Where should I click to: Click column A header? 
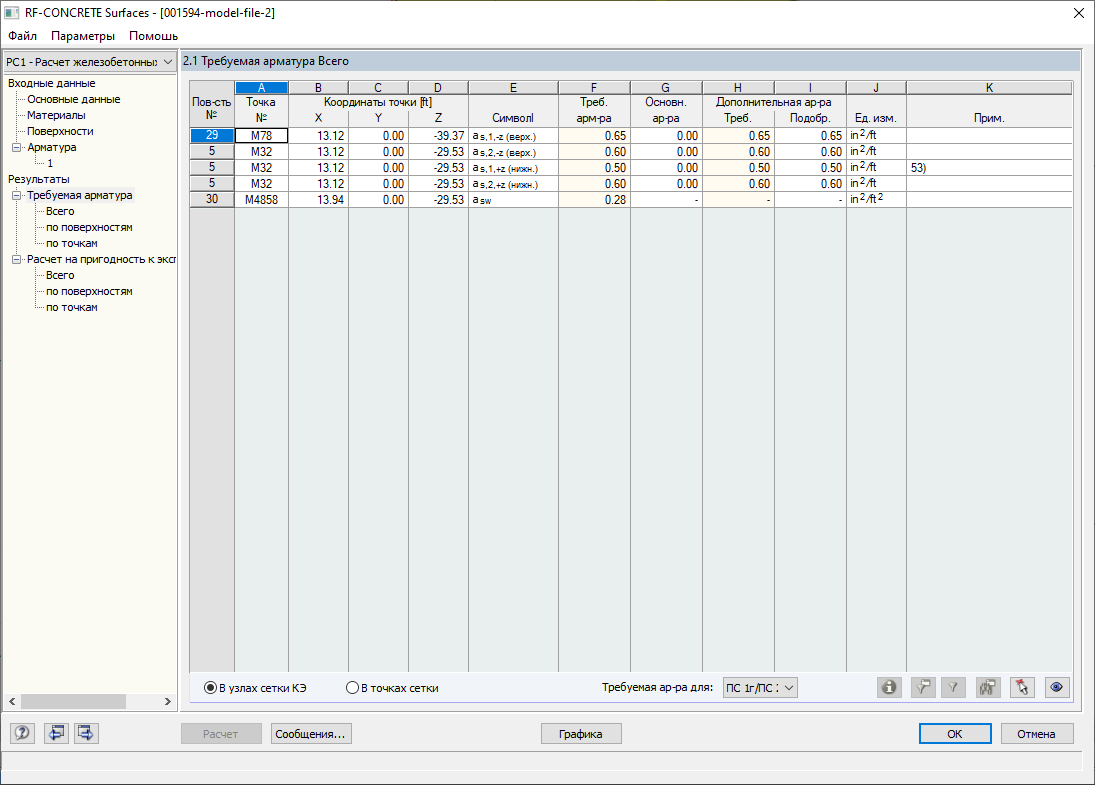[261, 87]
